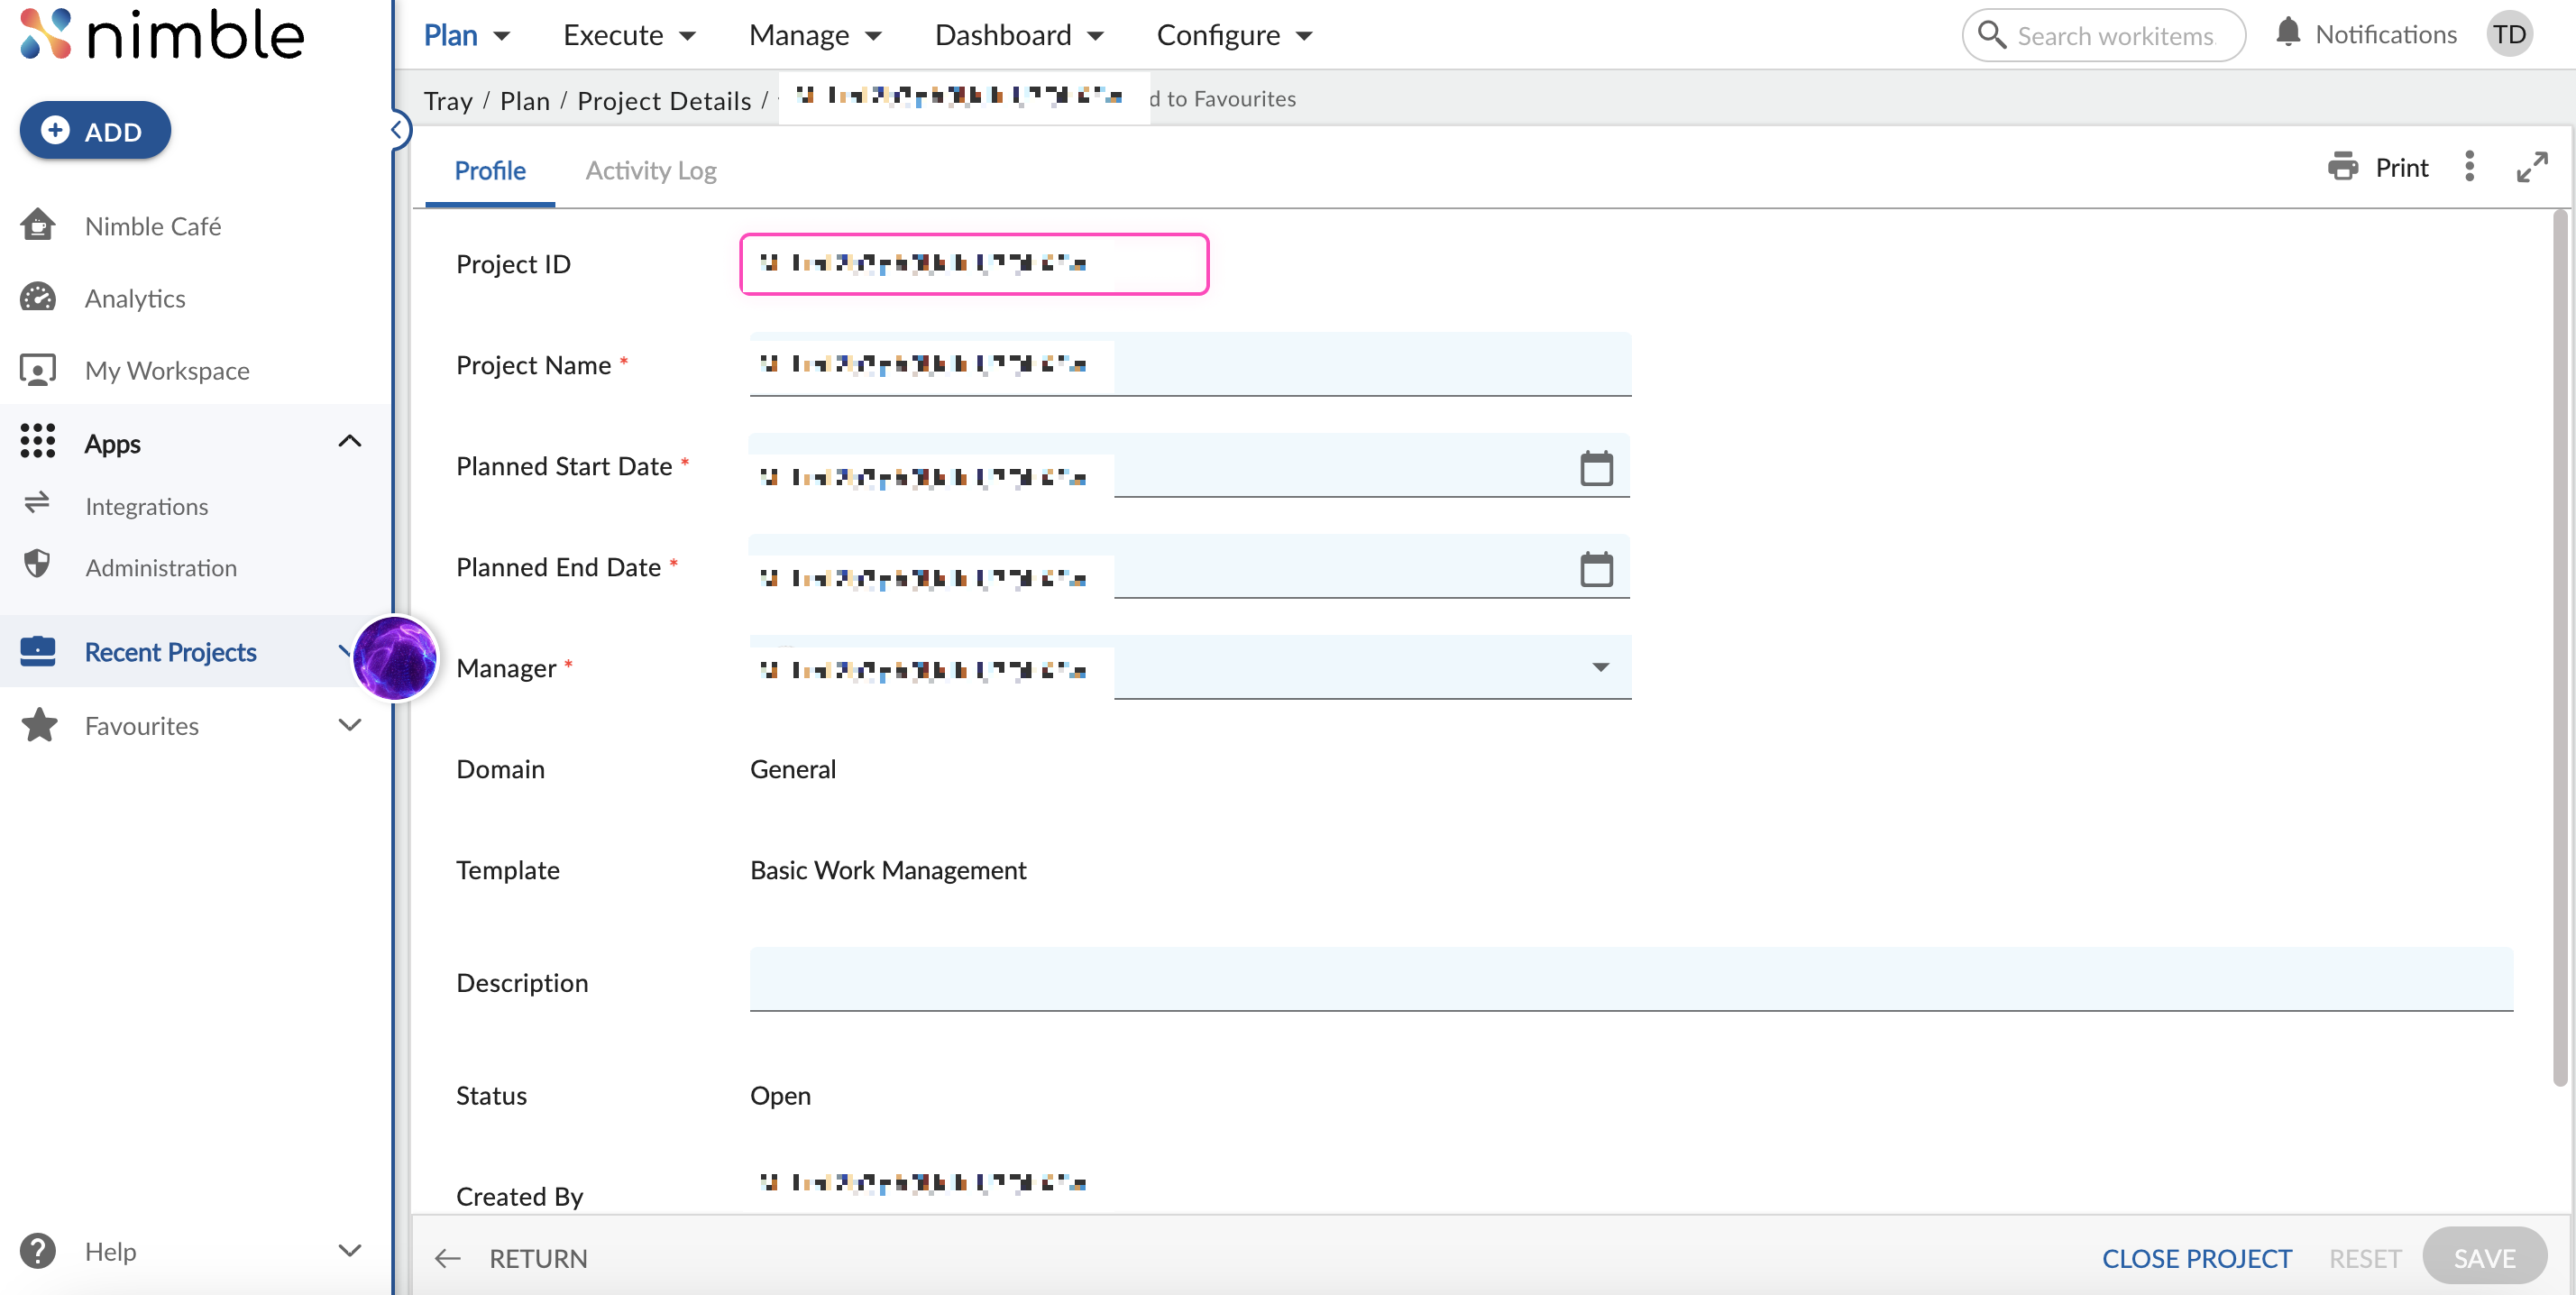The image size is (2576, 1295).
Task: Open Nimble Café from sidebar
Action: [x=153, y=226]
